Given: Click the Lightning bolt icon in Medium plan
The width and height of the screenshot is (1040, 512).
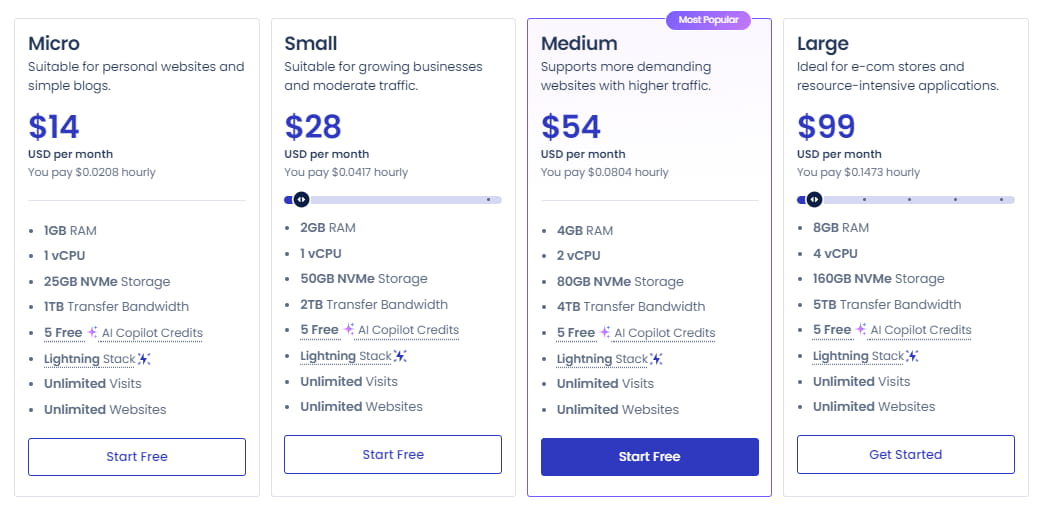Looking at the screenshot, I should 657,359.
